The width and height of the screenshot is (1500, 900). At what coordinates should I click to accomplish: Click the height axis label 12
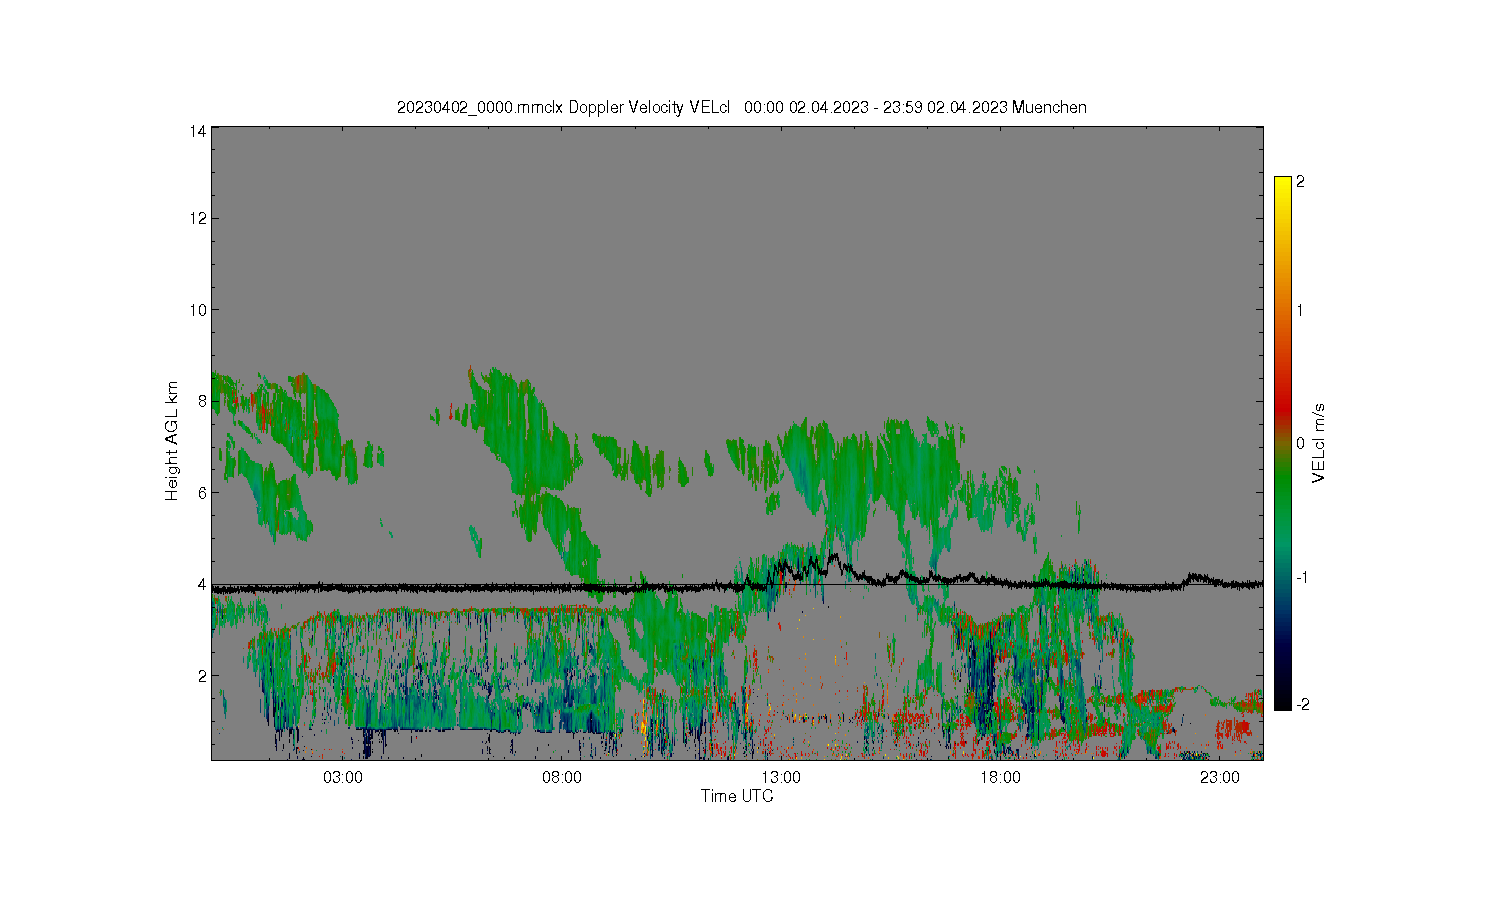198,218
